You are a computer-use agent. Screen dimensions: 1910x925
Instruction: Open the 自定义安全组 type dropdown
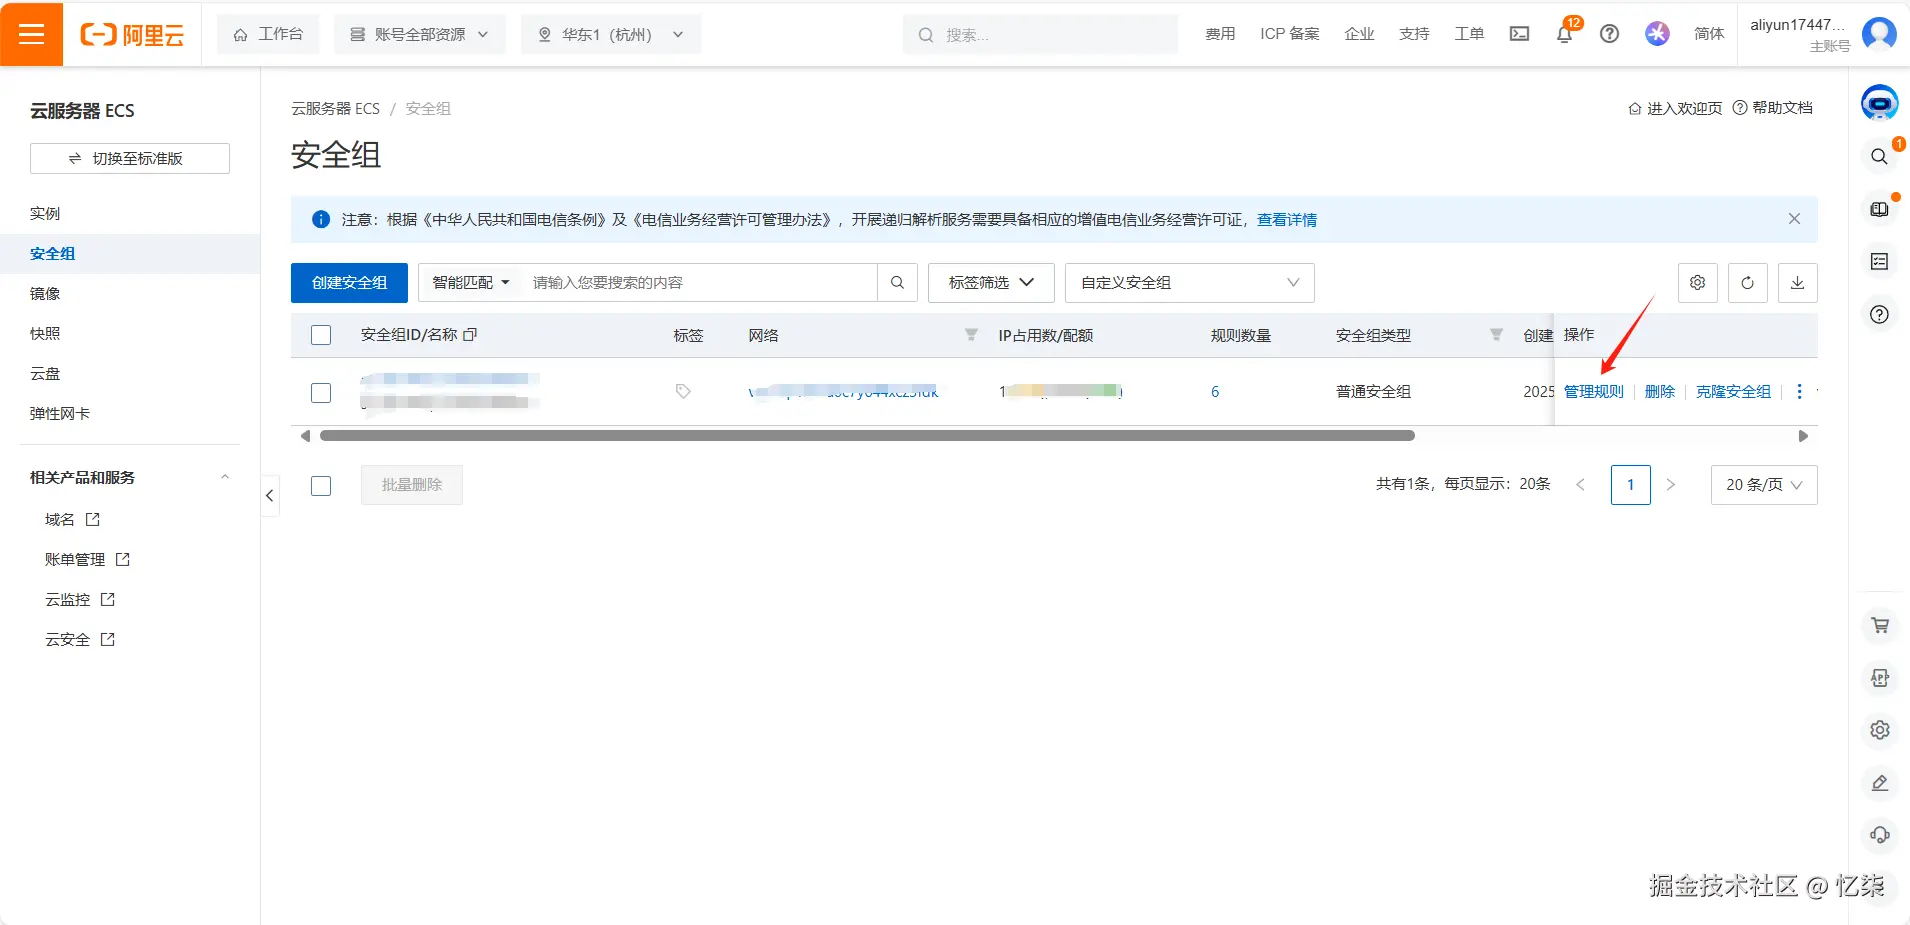tap(1190, 283)
